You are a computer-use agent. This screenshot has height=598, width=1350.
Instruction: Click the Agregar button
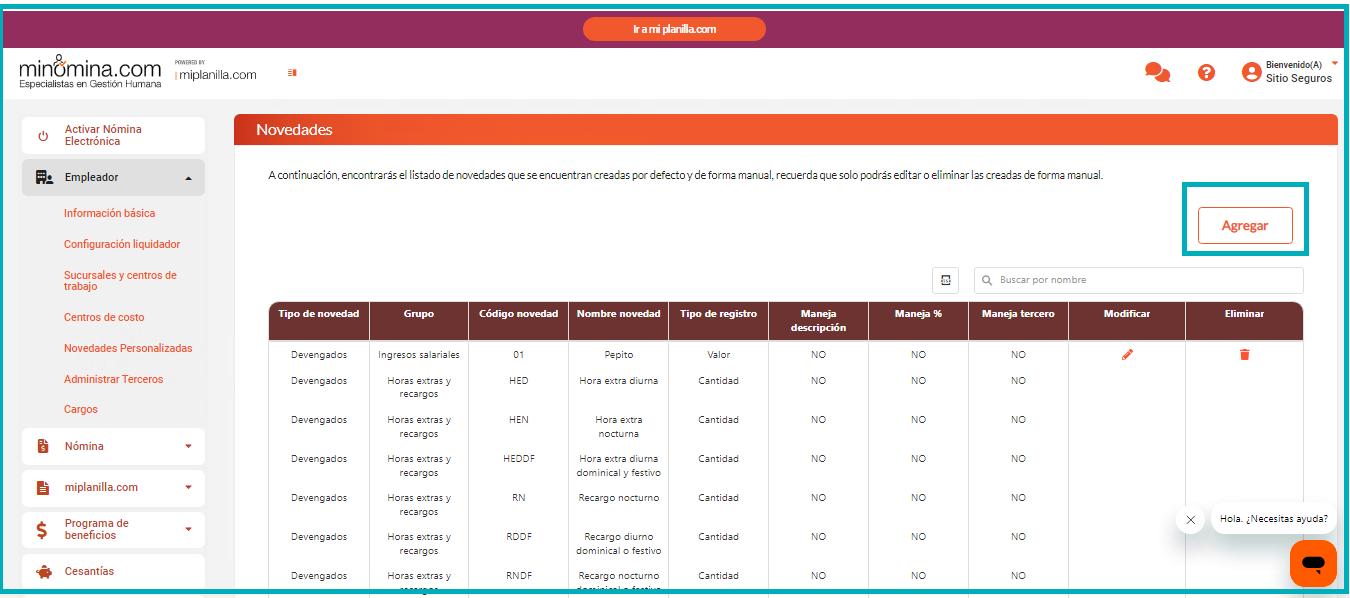[x=1245, y=226]
